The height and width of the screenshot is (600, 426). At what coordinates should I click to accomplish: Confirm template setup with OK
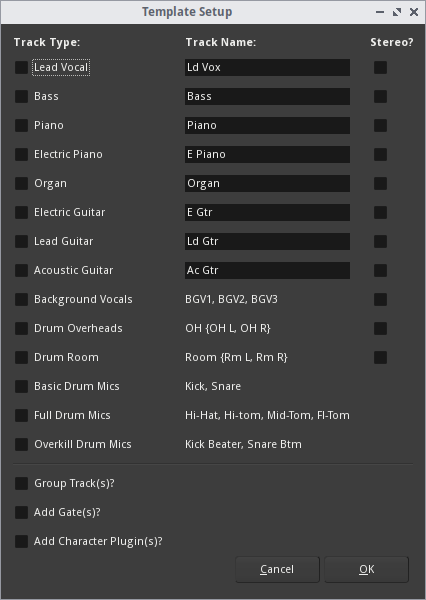[x=367, y=569]
